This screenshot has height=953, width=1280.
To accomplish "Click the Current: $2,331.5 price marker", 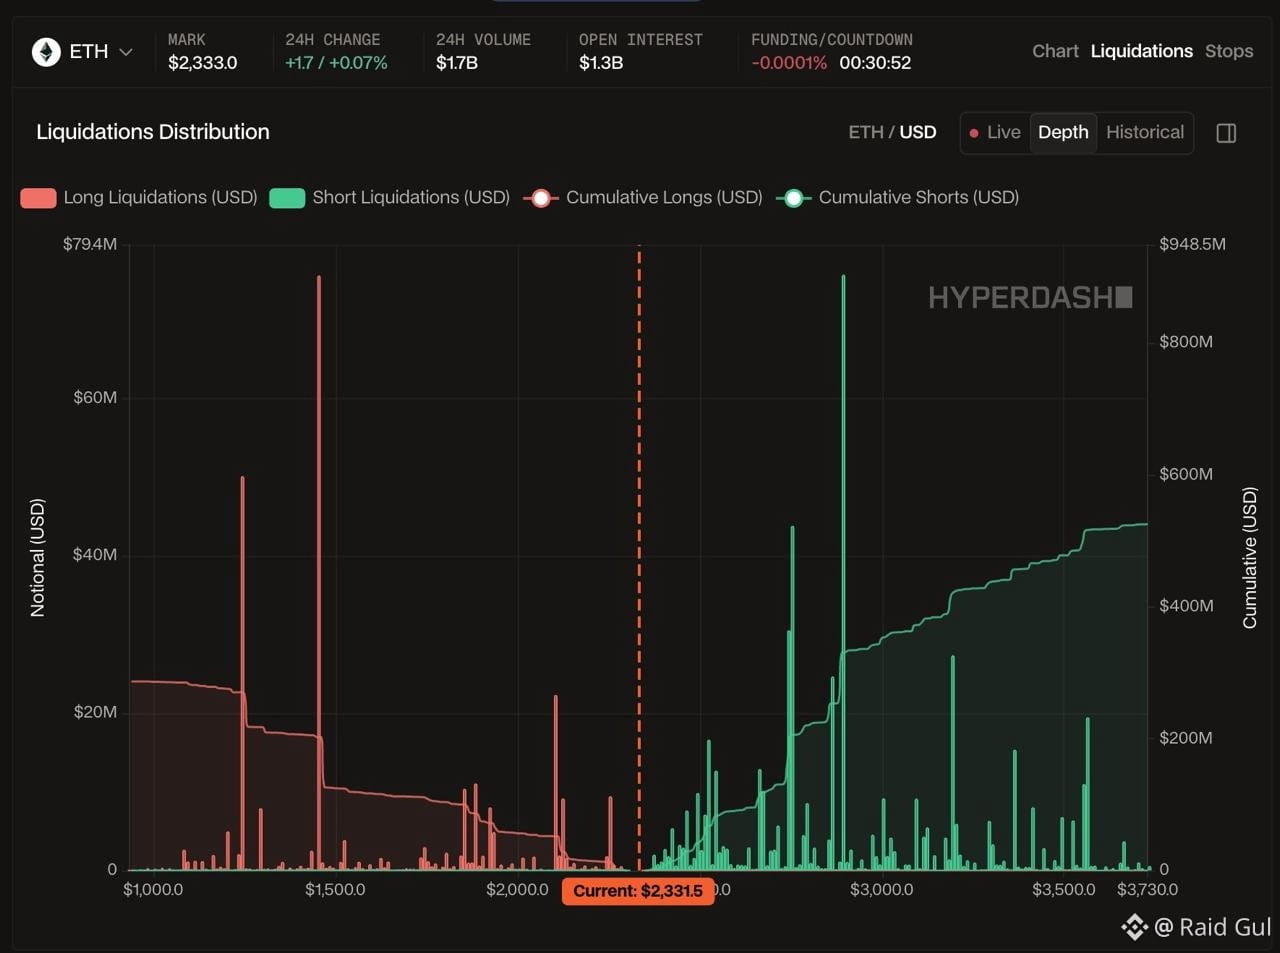I will [638, 891].
